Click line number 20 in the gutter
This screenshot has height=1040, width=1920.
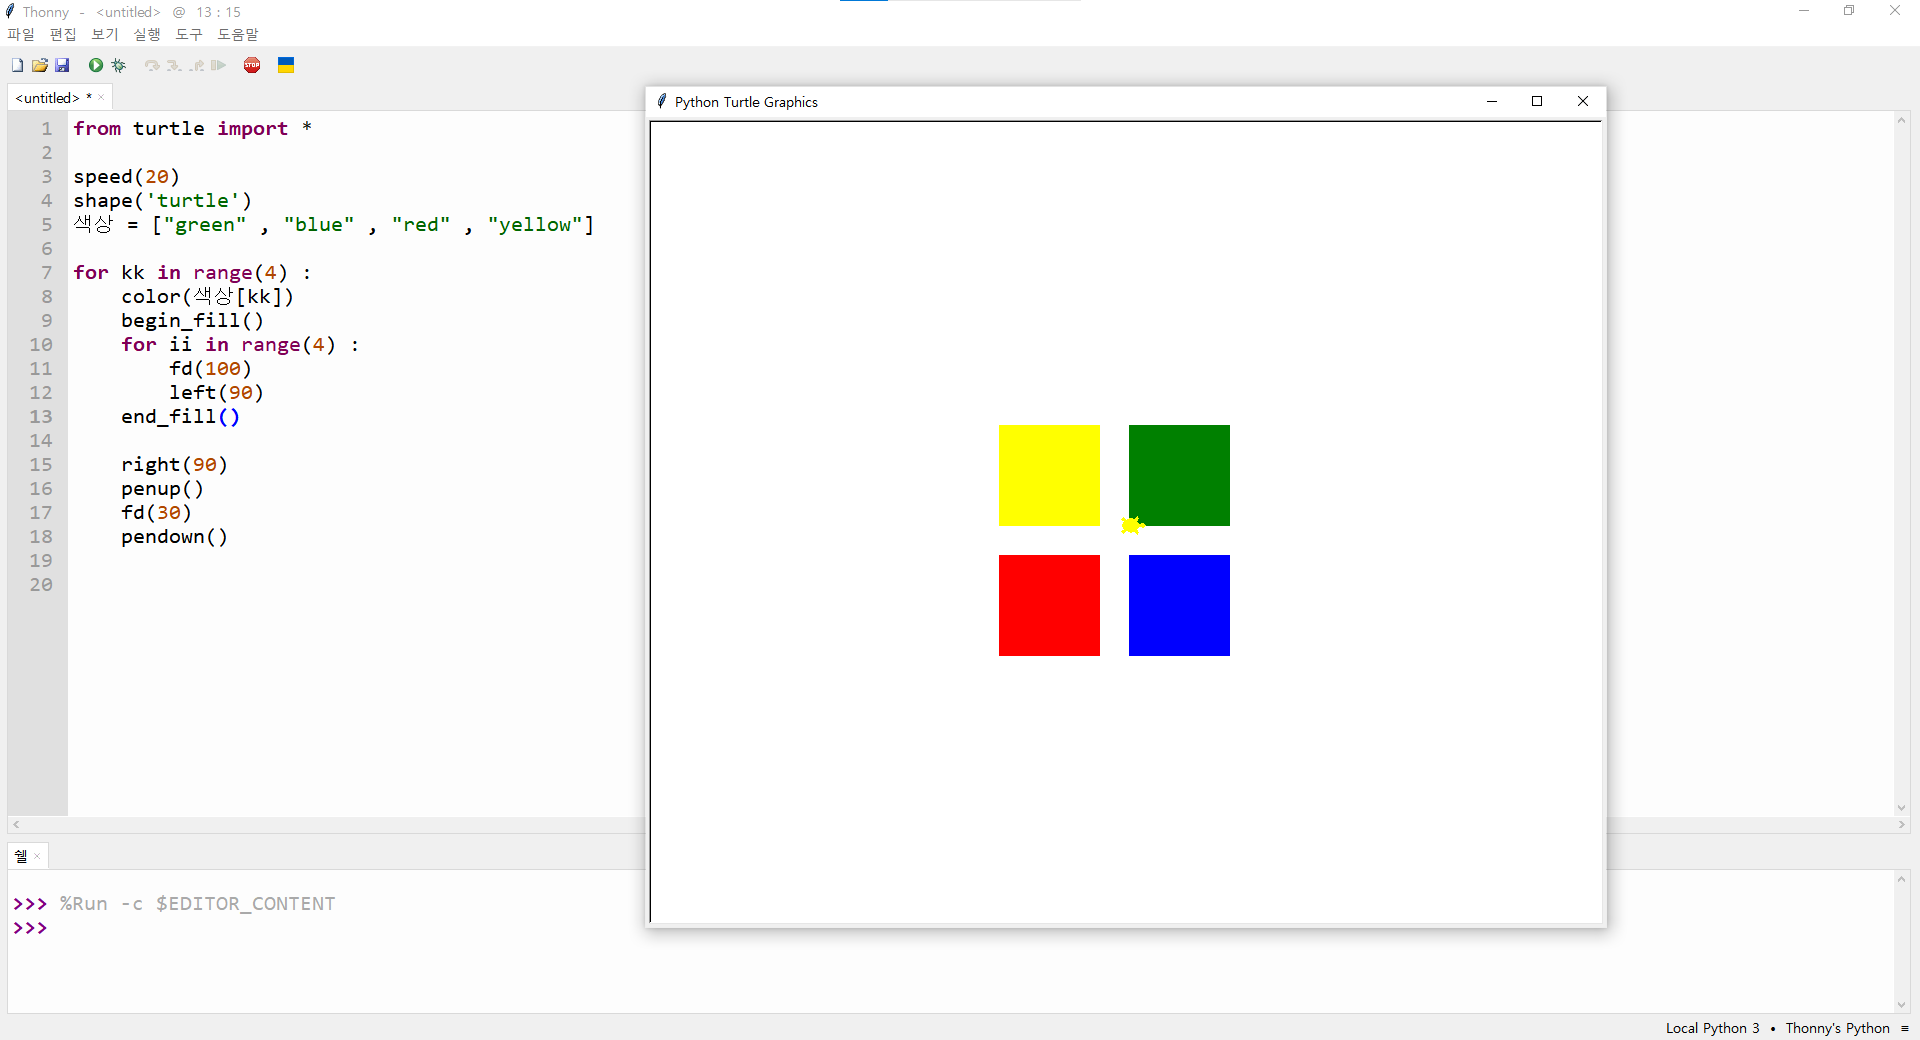[x=40, y=584]
